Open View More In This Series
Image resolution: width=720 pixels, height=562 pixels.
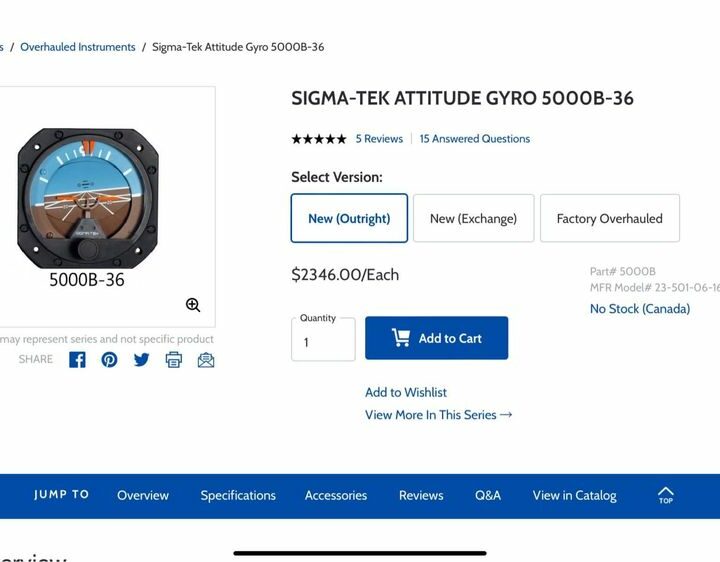(x=438, y=415)
